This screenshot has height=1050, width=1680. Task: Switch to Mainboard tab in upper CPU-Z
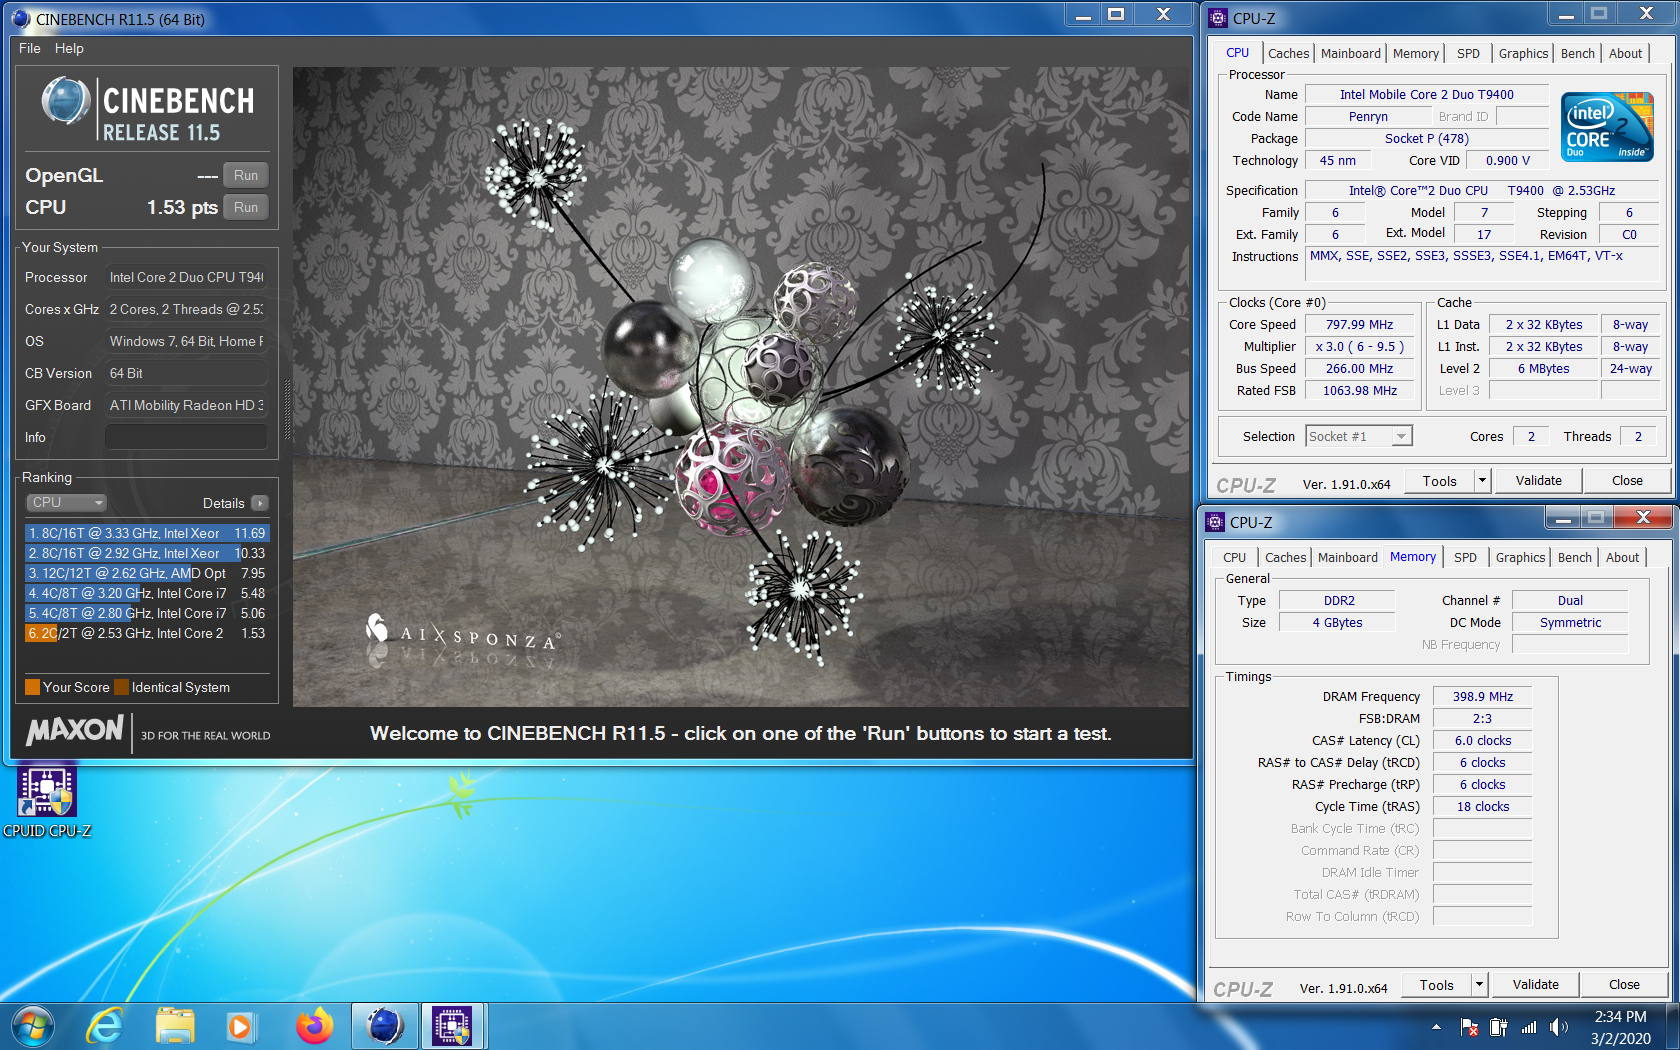[1350, 54]
